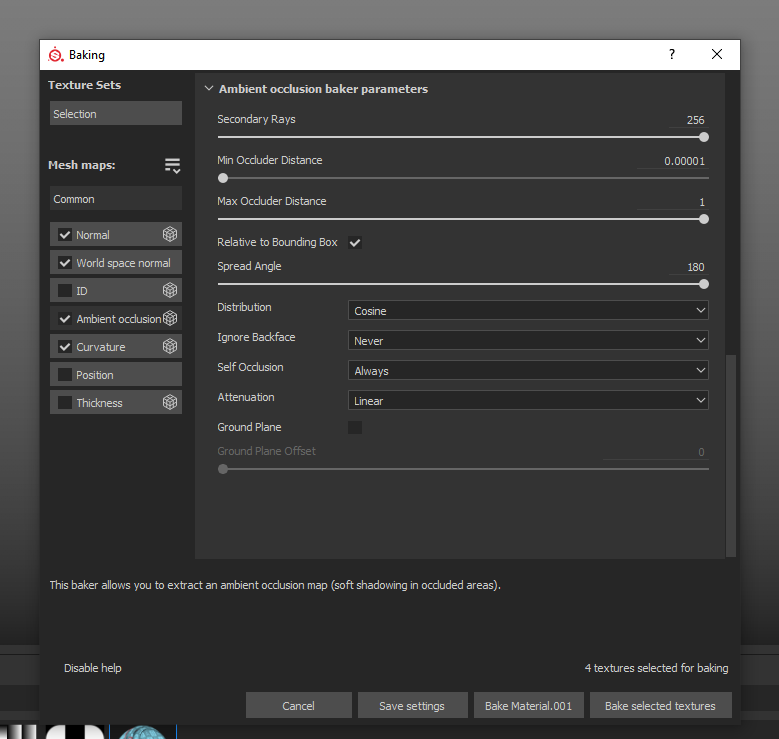
Task: Collapse the Ambient occlusion baker parameters section
Action: pos(209,89)
